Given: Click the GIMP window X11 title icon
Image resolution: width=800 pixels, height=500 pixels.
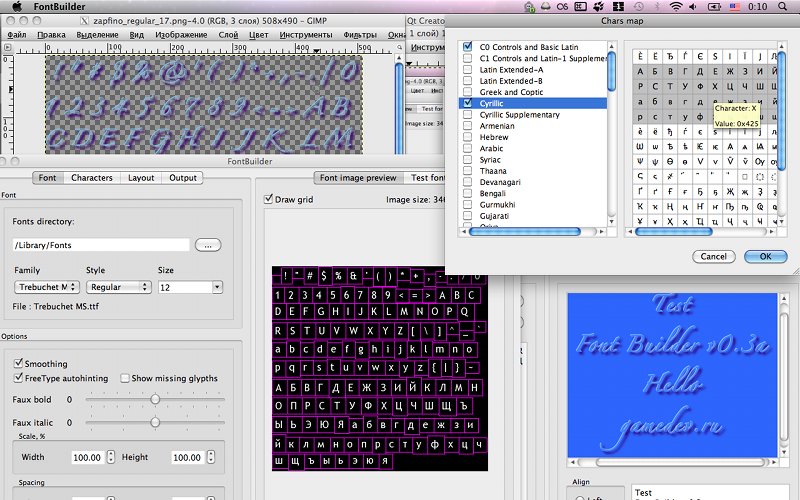Looking at the screenshot, I should coord(85,21).
